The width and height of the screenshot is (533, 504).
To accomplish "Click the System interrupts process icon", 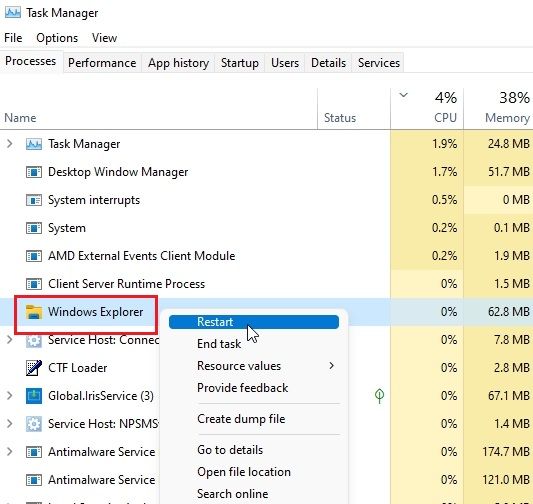I will tap(34, 200).
